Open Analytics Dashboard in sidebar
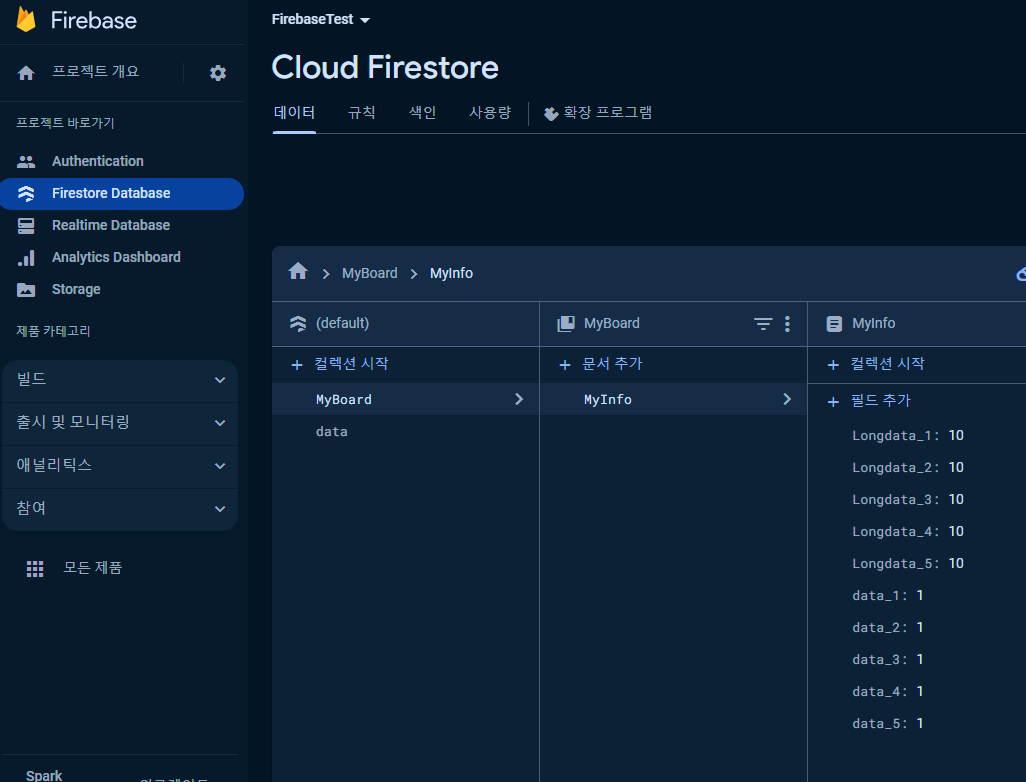Image resolution: width=1026 pixels, height=782 pixels. click(122, 257)
